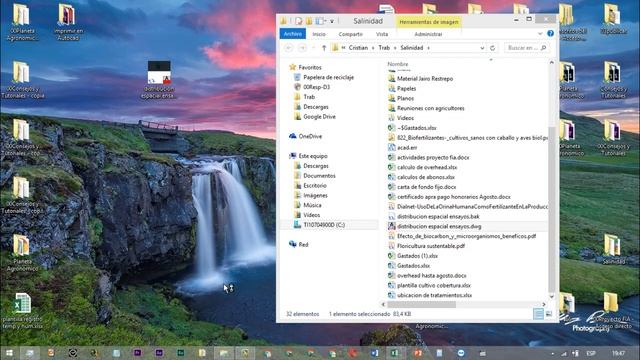Switch to the Inicio ribbon tab
Screen dimensions: 640x360
319,34
